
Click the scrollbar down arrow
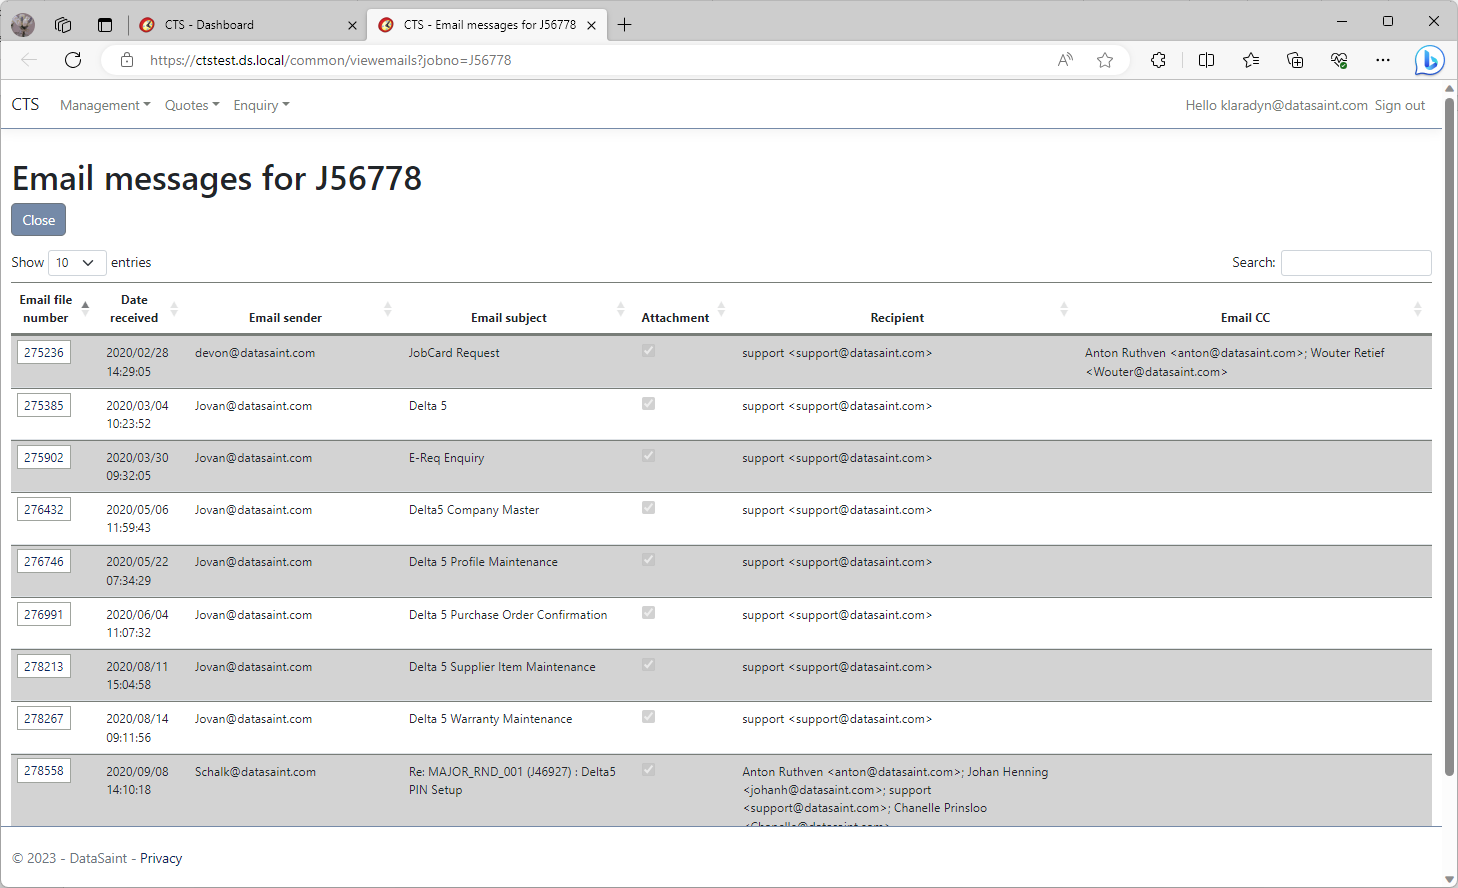click(1449, 879)
